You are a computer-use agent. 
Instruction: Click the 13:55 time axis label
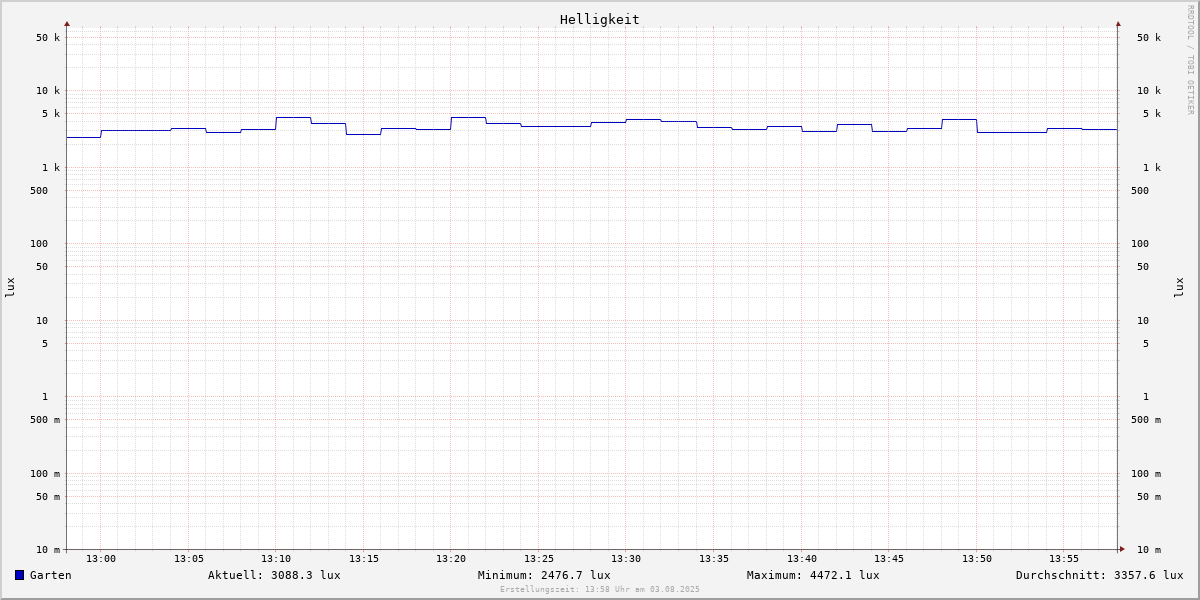pos(1064,559)
